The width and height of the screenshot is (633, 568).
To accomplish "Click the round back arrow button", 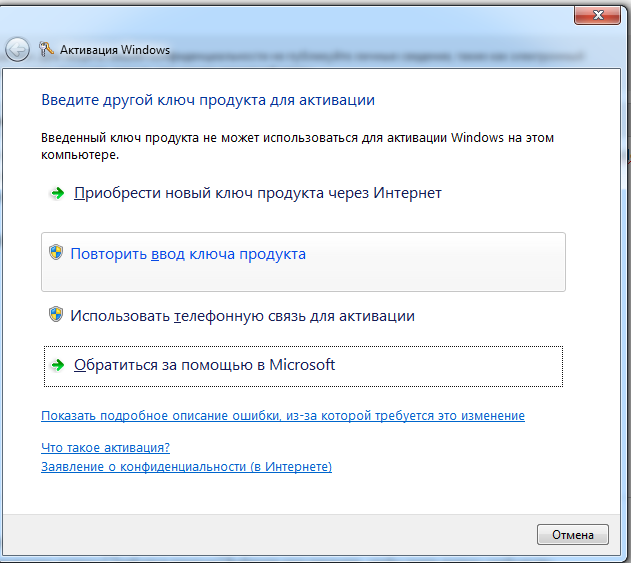I will (x=17, y=50).
